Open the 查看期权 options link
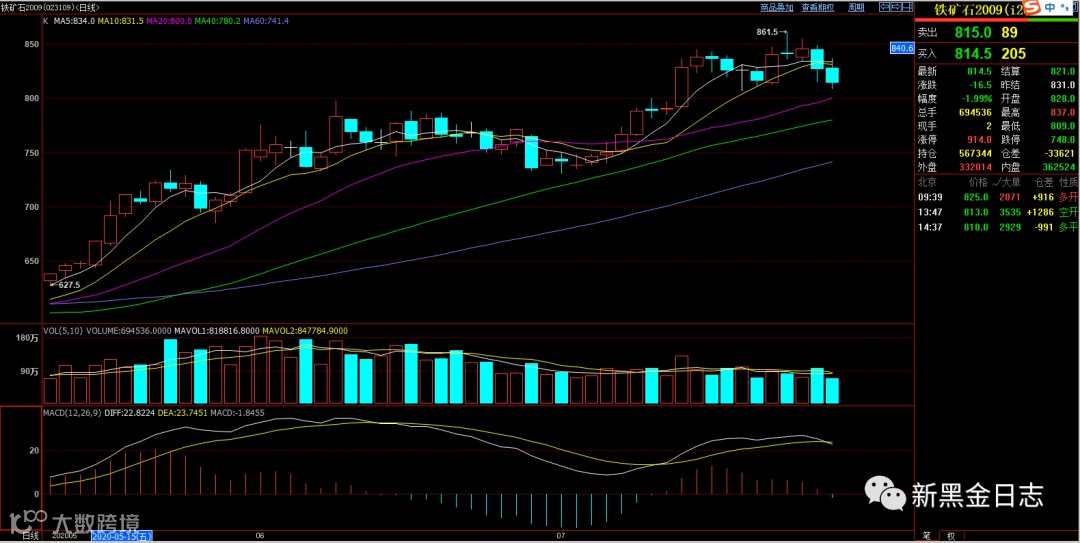Screen dimensions: 1080x543 [x=818, y=8]
